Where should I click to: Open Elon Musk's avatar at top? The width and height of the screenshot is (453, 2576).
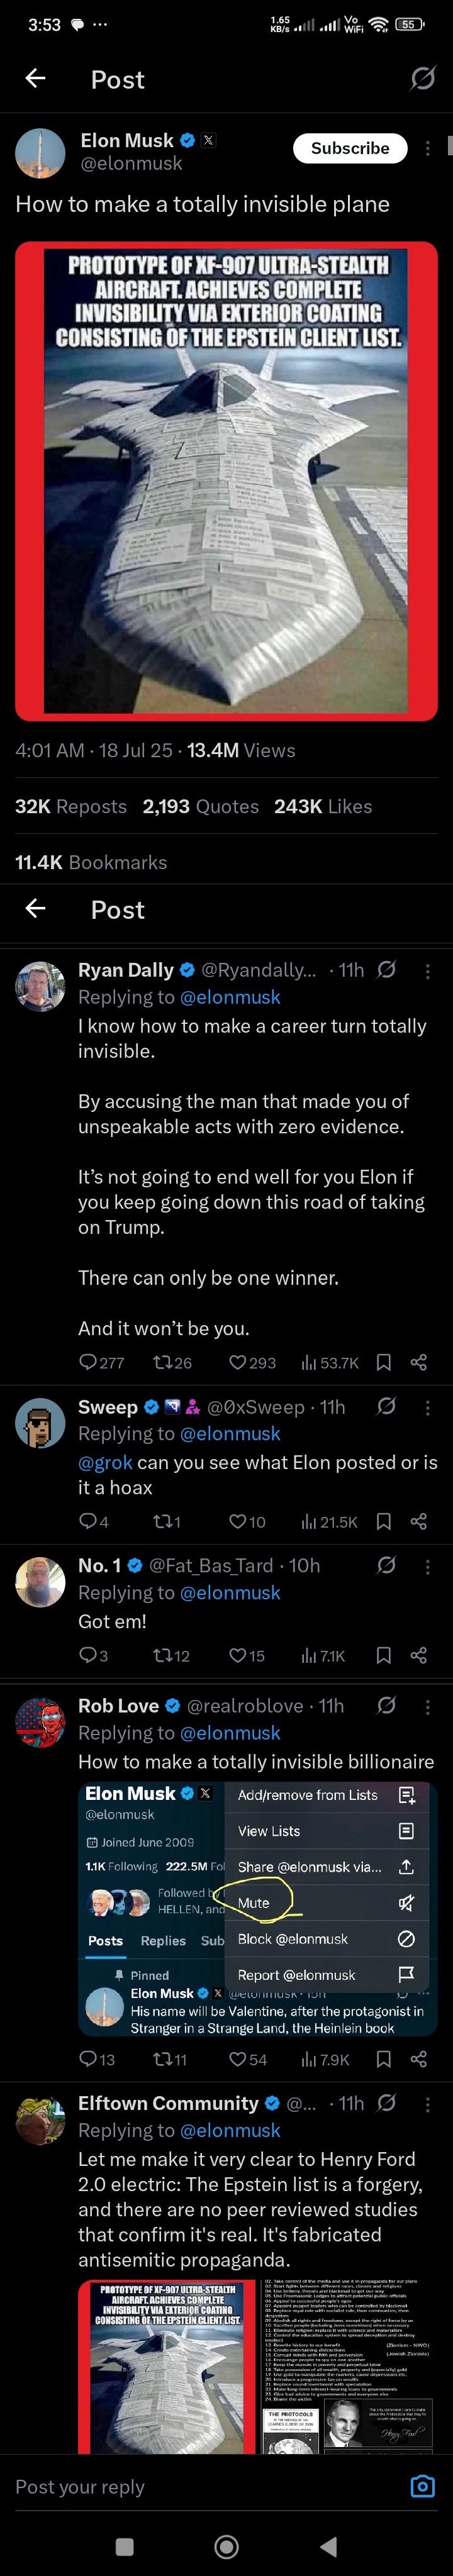(x=40, y=152)
